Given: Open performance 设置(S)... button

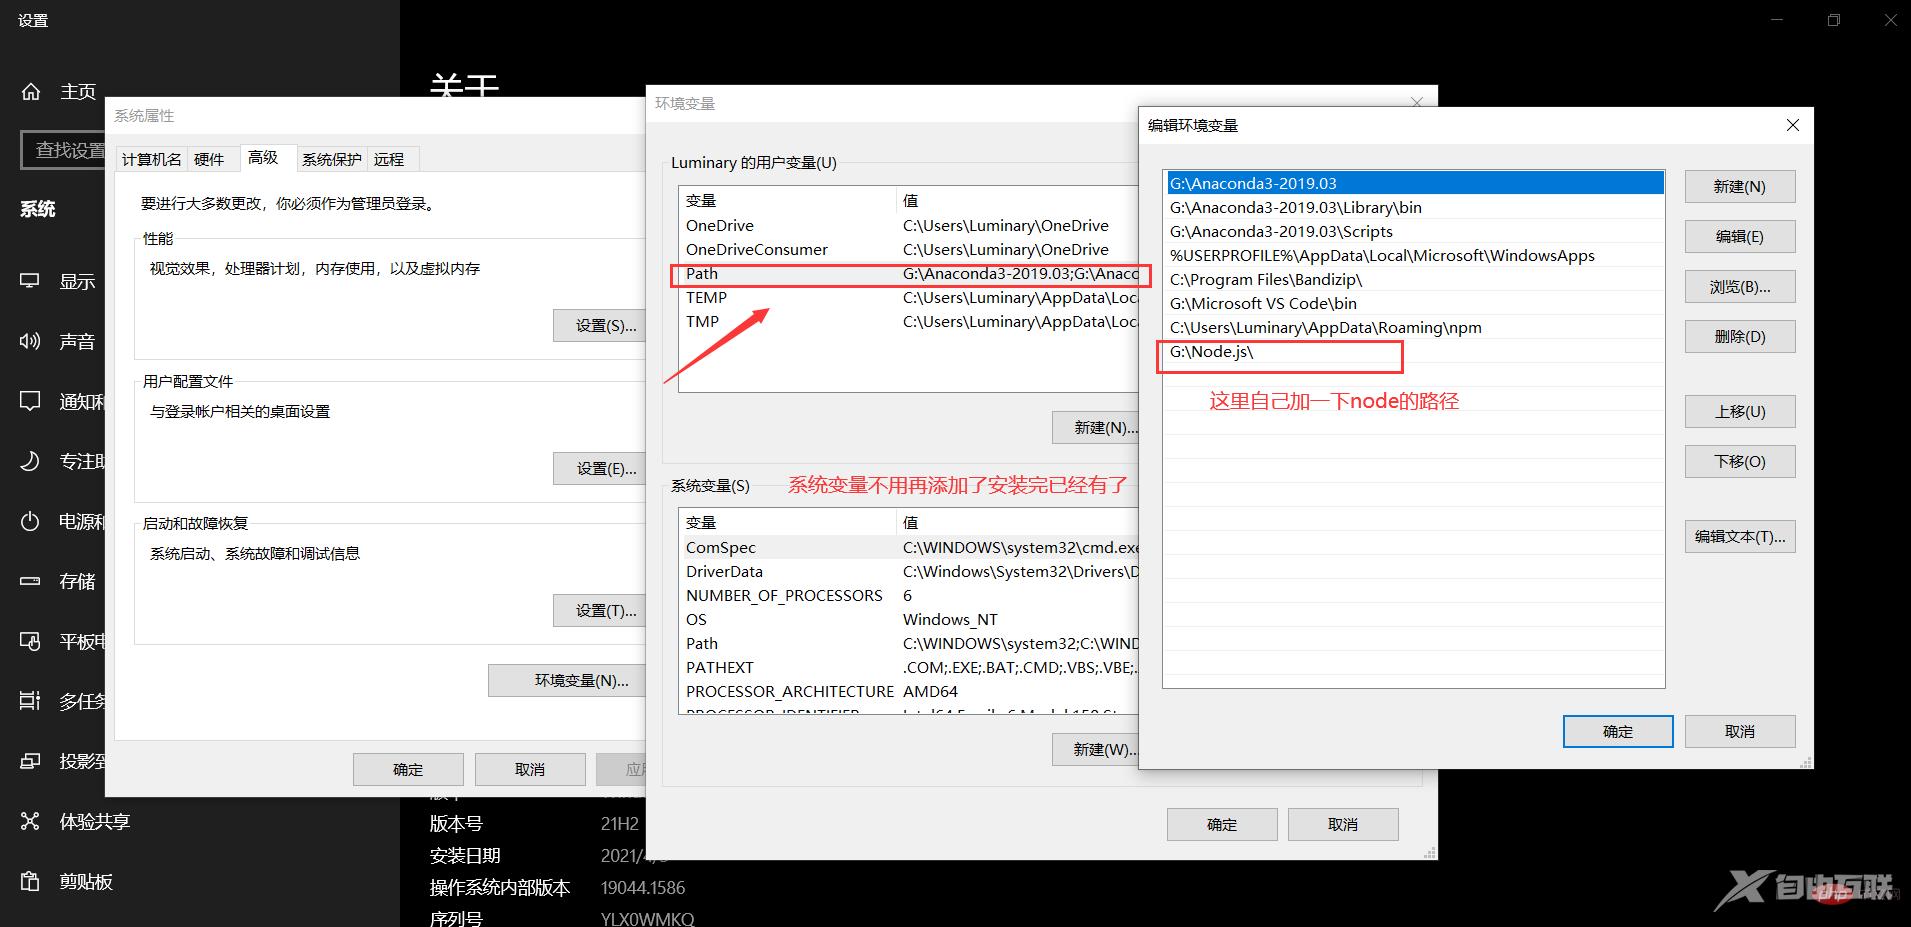Looking at the screenshot, I should tap(600, 325).
